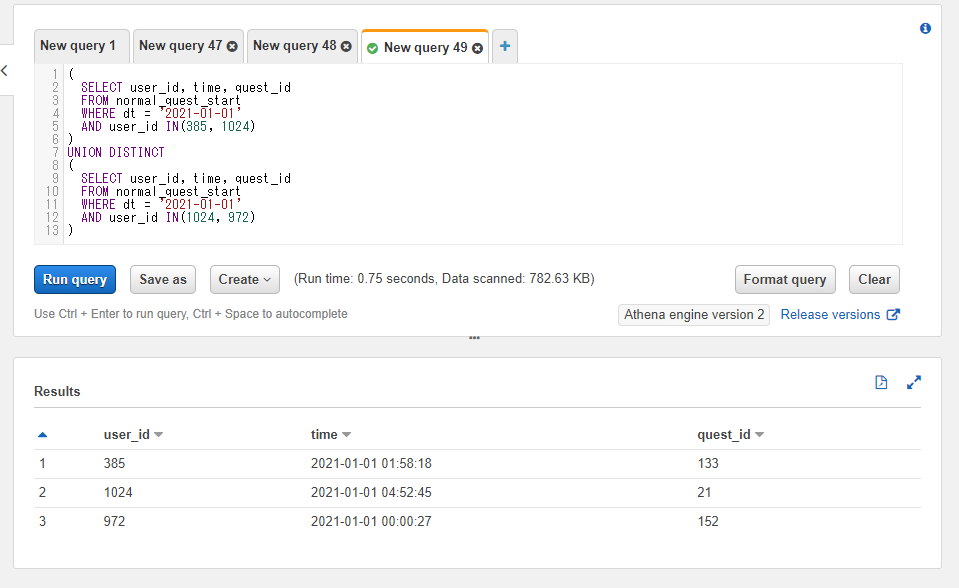Click the Results heading

pyautogui.click(x=57, y=392)
